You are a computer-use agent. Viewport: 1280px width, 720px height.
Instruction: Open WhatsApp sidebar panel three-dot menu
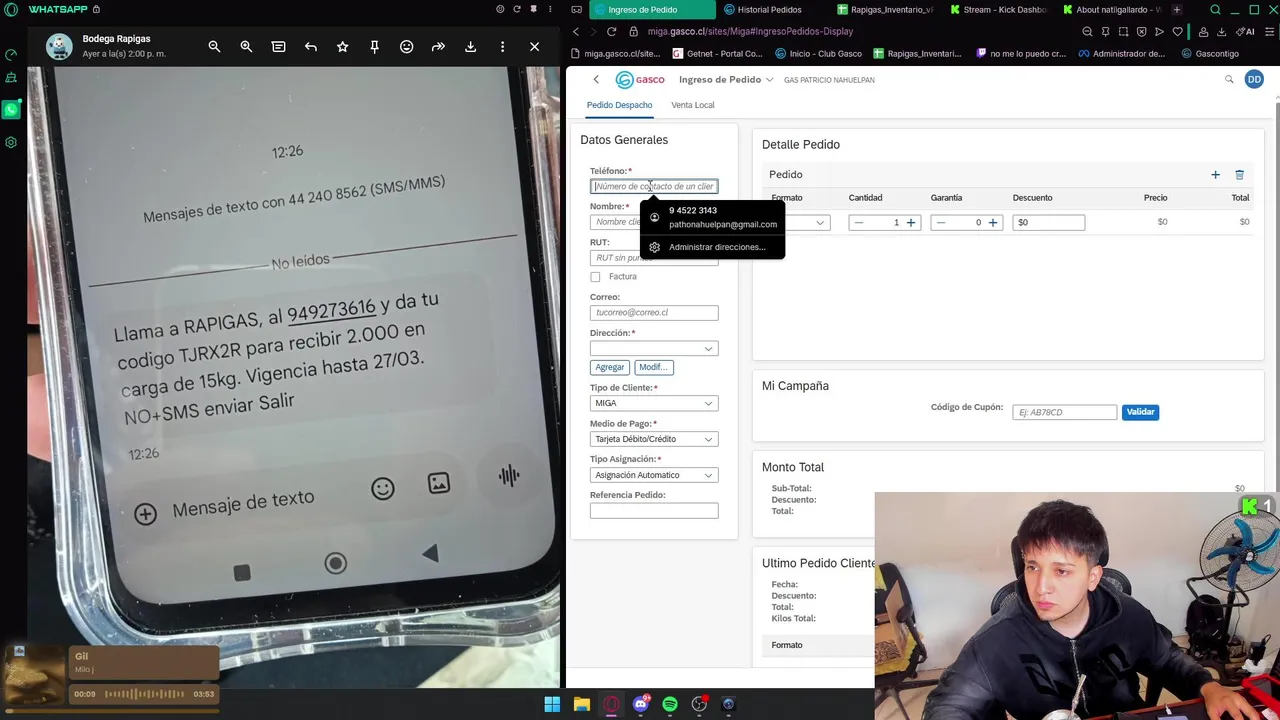[x=548, y=9]
